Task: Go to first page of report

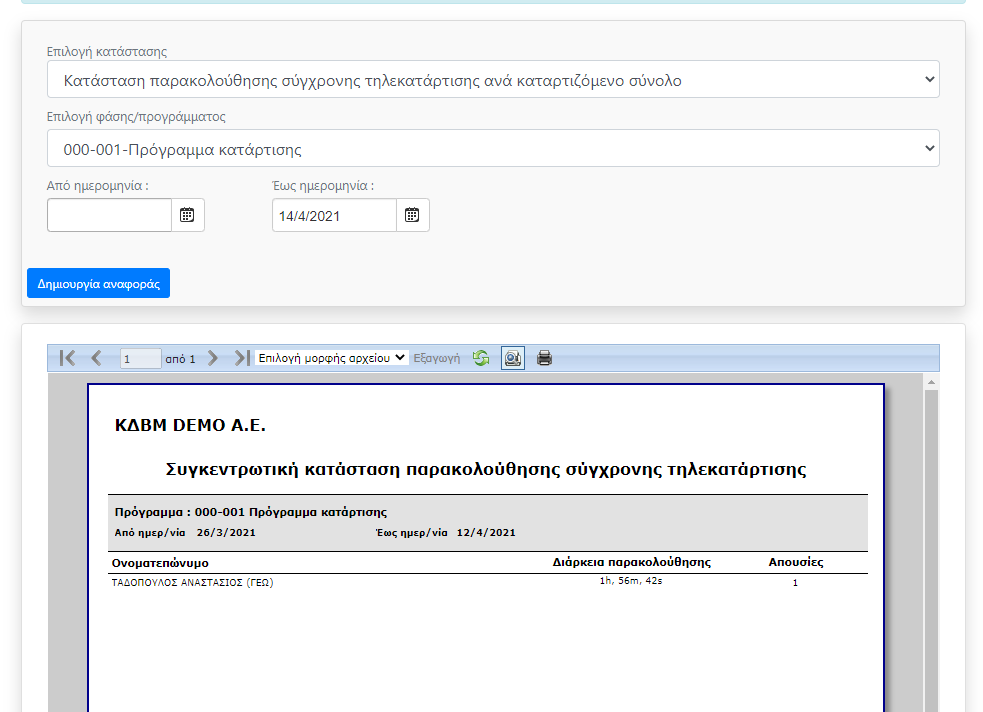Action: pyautogui.click(x=67, y=358)
